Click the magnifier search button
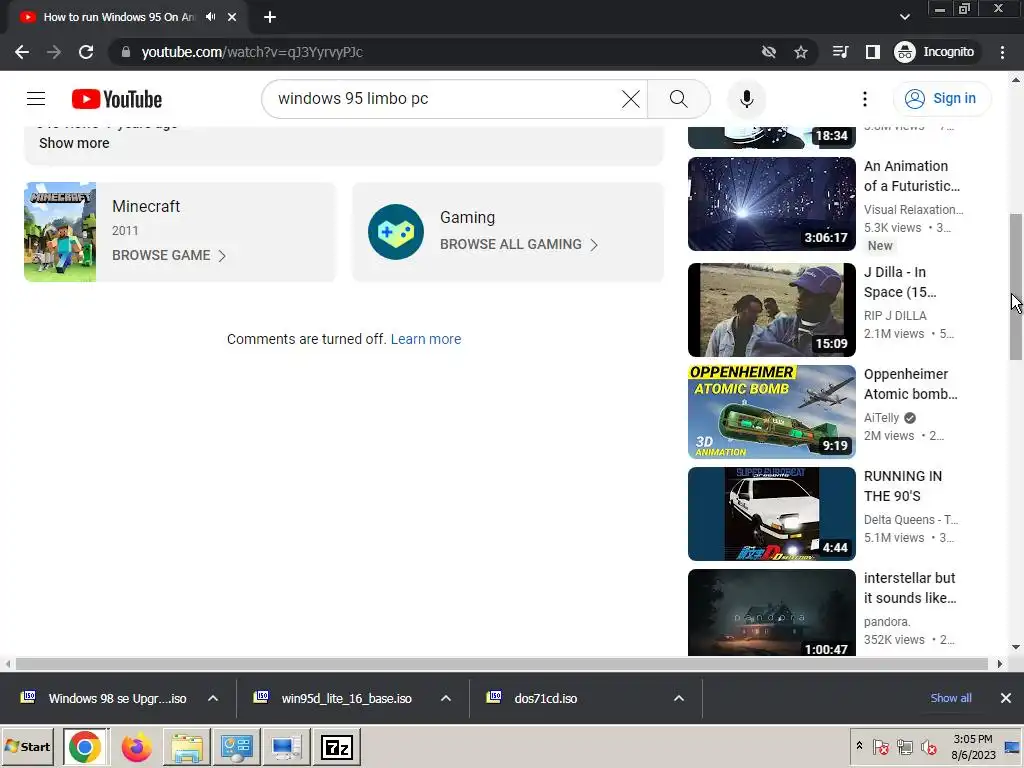Screen dimensions: 1024x768 [679, 99]
